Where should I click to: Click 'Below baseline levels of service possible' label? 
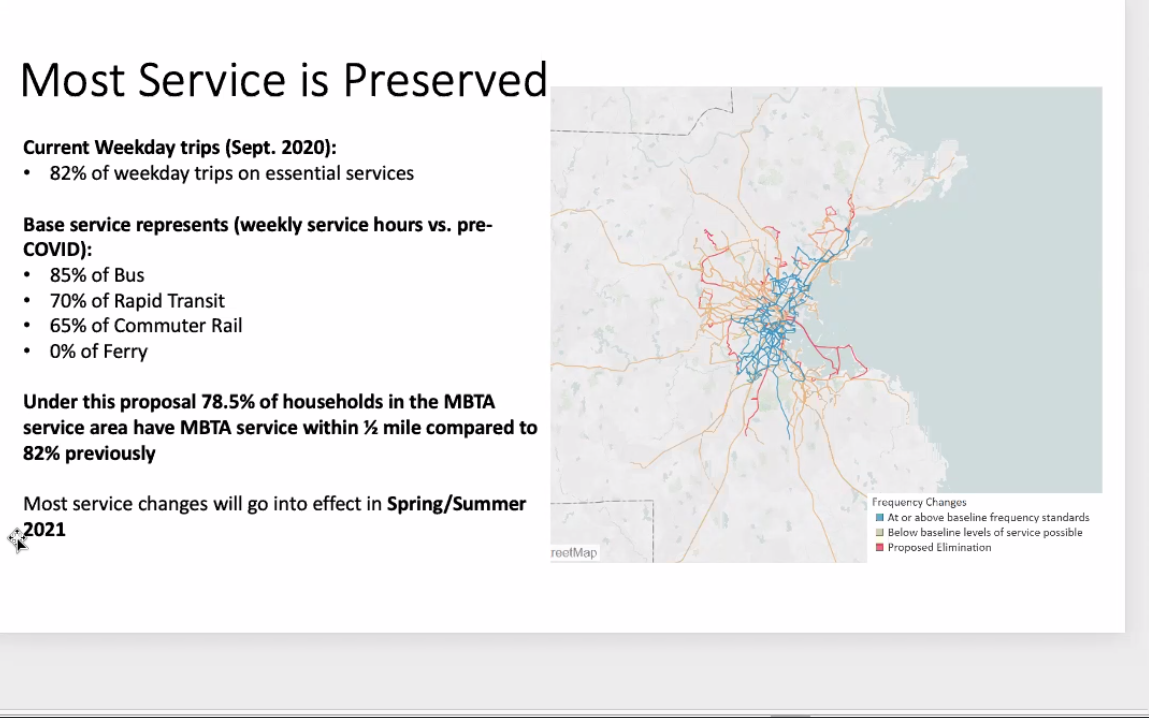pos(985,533)
